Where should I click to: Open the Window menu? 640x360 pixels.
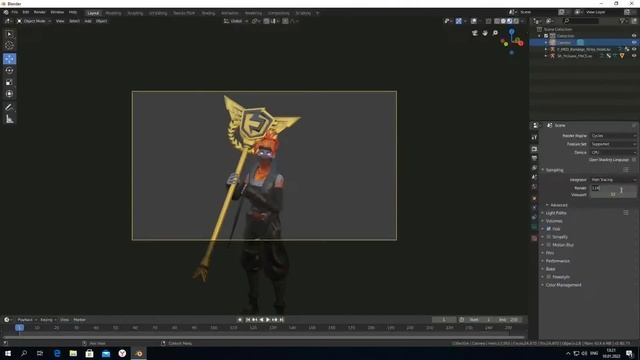click(57, 12)
